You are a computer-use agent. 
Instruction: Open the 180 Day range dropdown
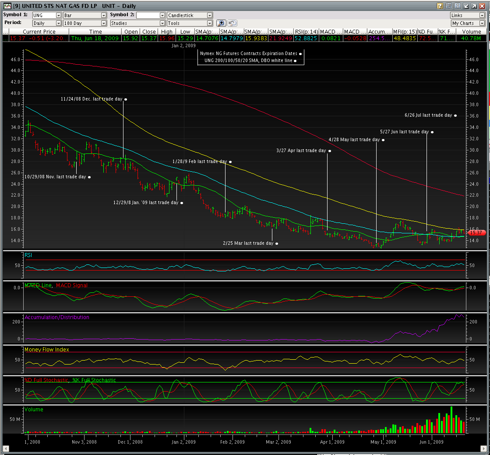tap(104, 23)
